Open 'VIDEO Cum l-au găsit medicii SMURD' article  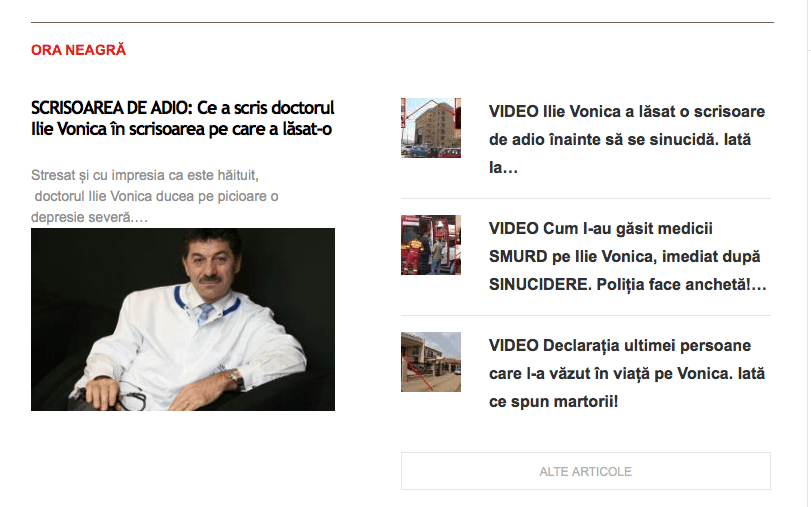pyautogui.click(x=627, y=257)
